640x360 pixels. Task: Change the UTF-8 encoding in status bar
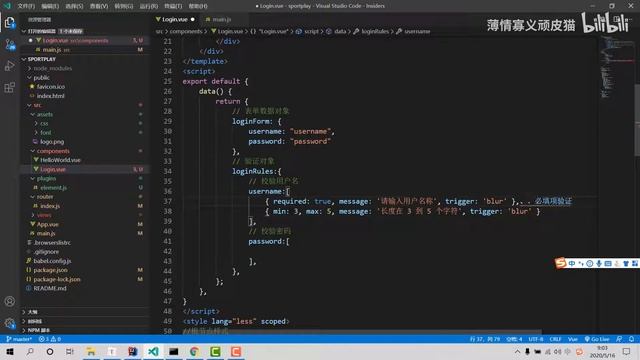pyautogui.click(x=536, y=339)
